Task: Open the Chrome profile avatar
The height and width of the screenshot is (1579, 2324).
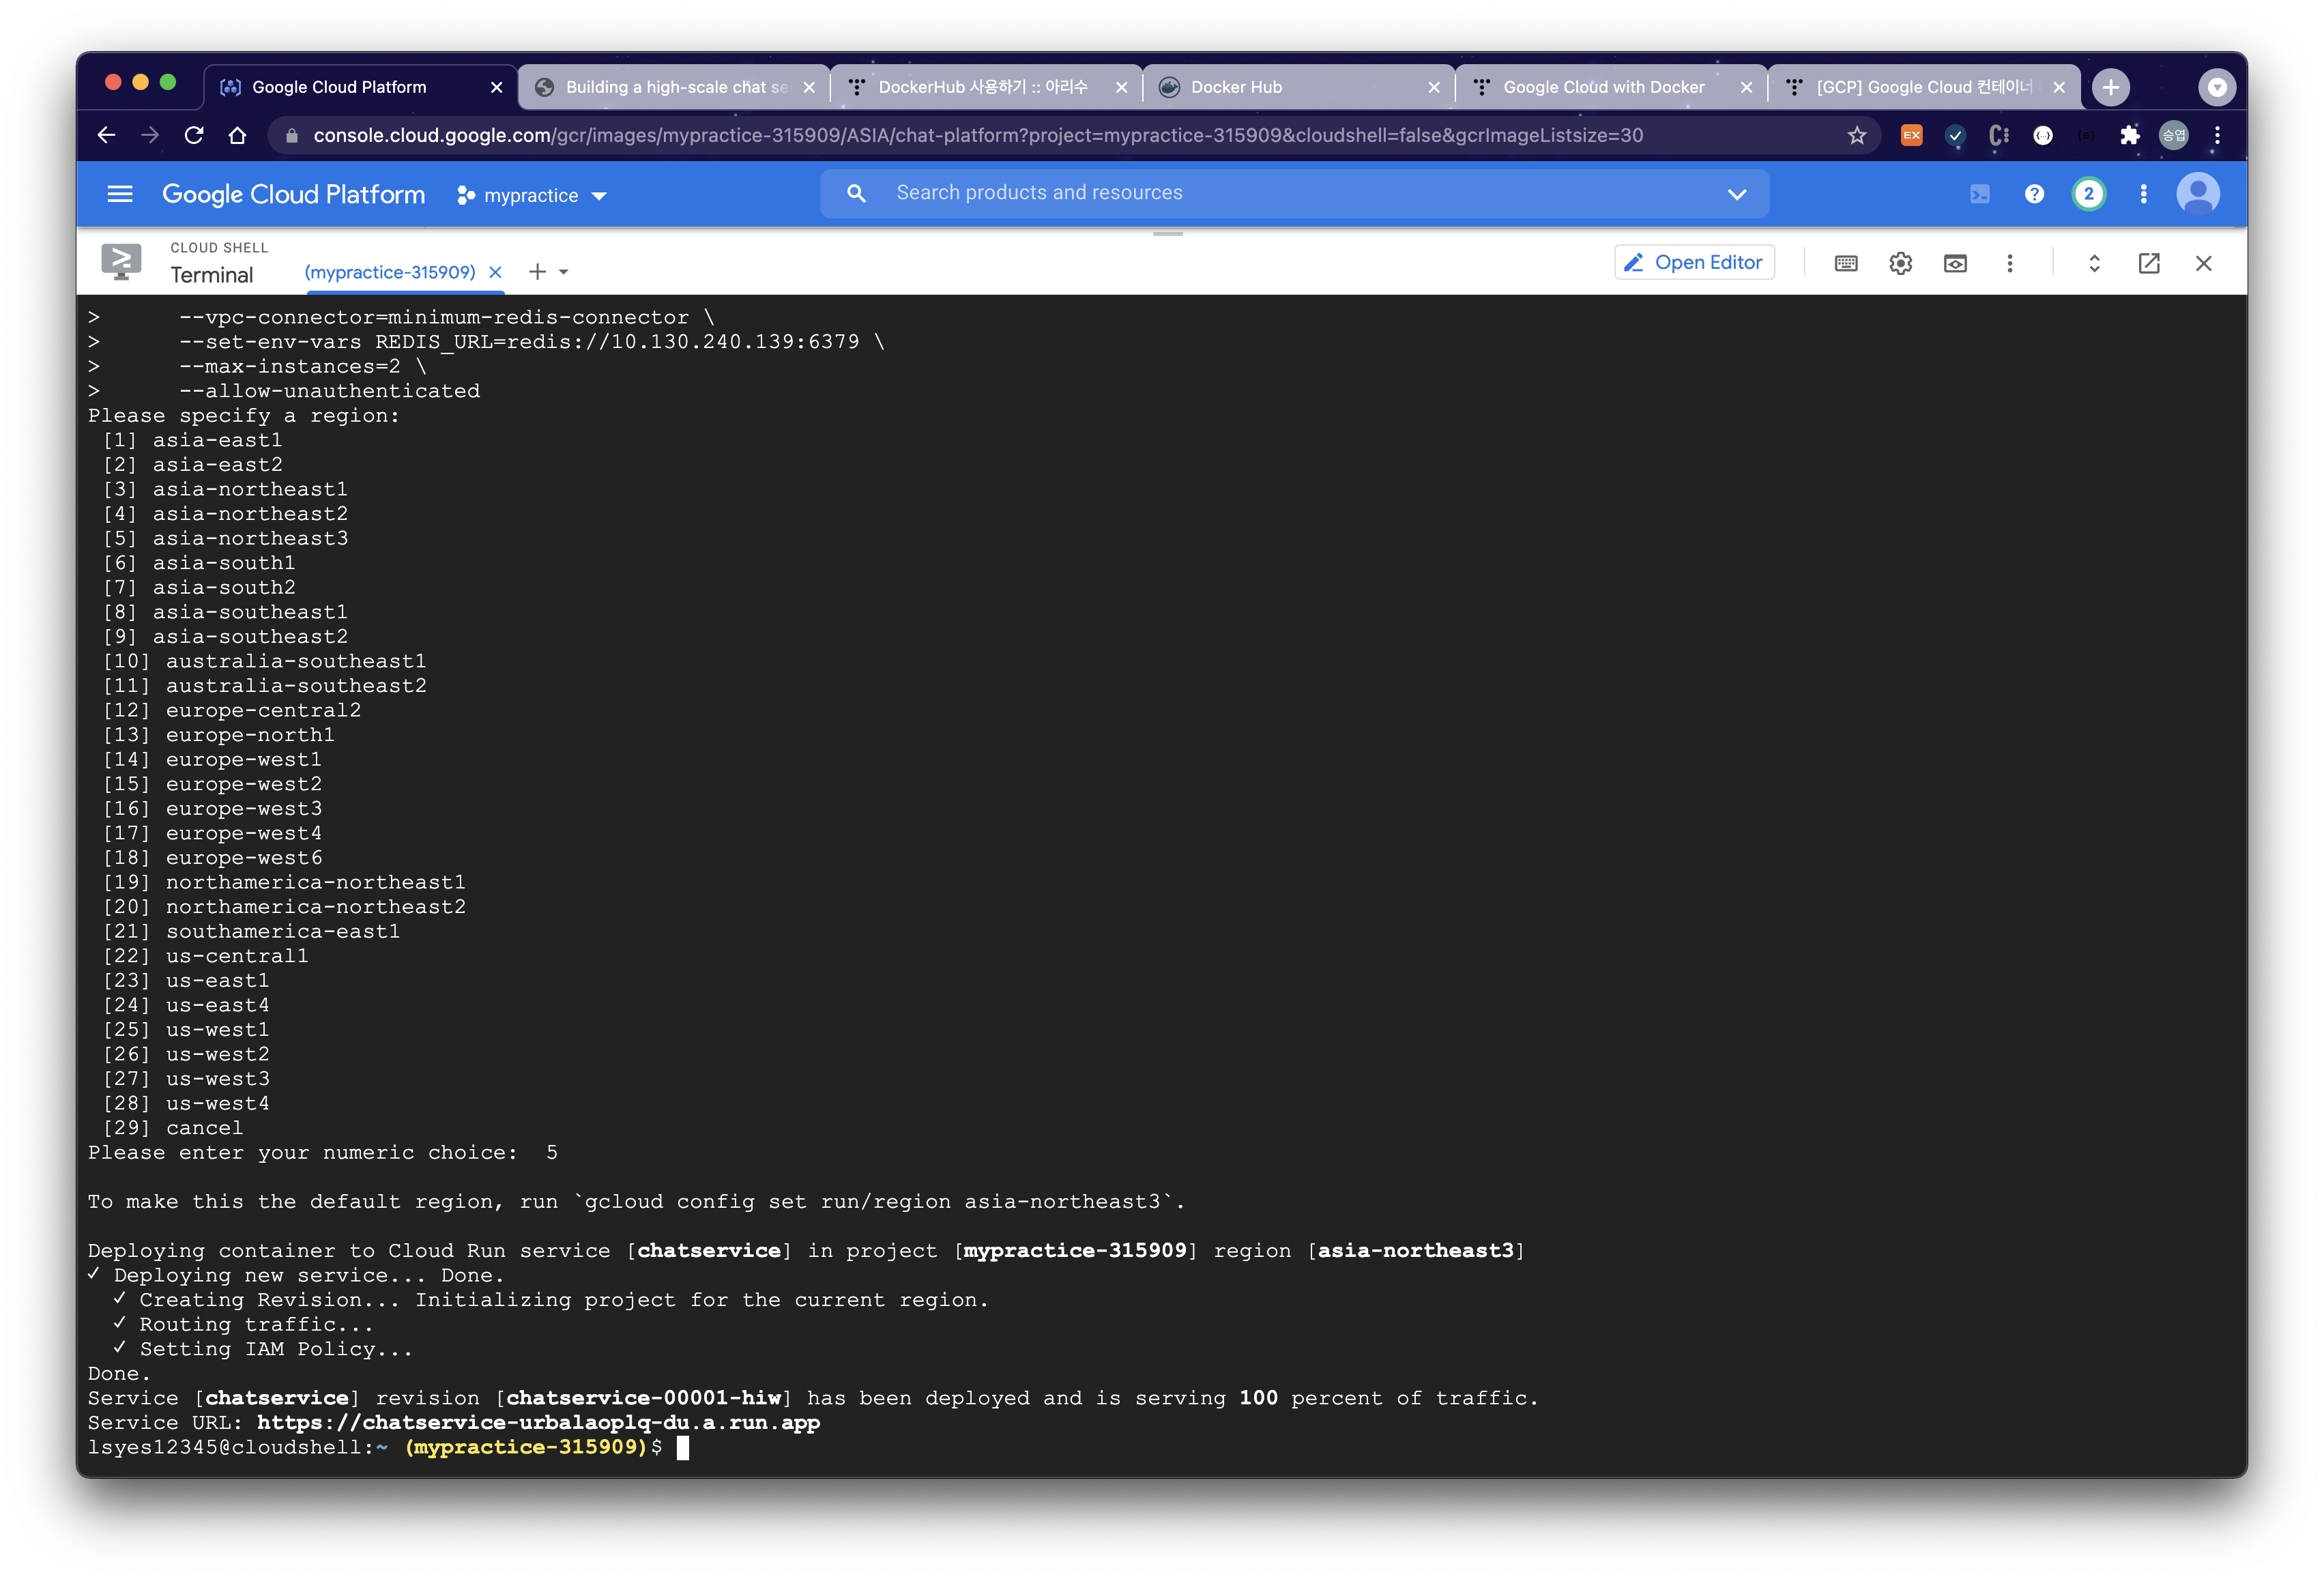Action: pyautogui.click(x=2174, y=135)
